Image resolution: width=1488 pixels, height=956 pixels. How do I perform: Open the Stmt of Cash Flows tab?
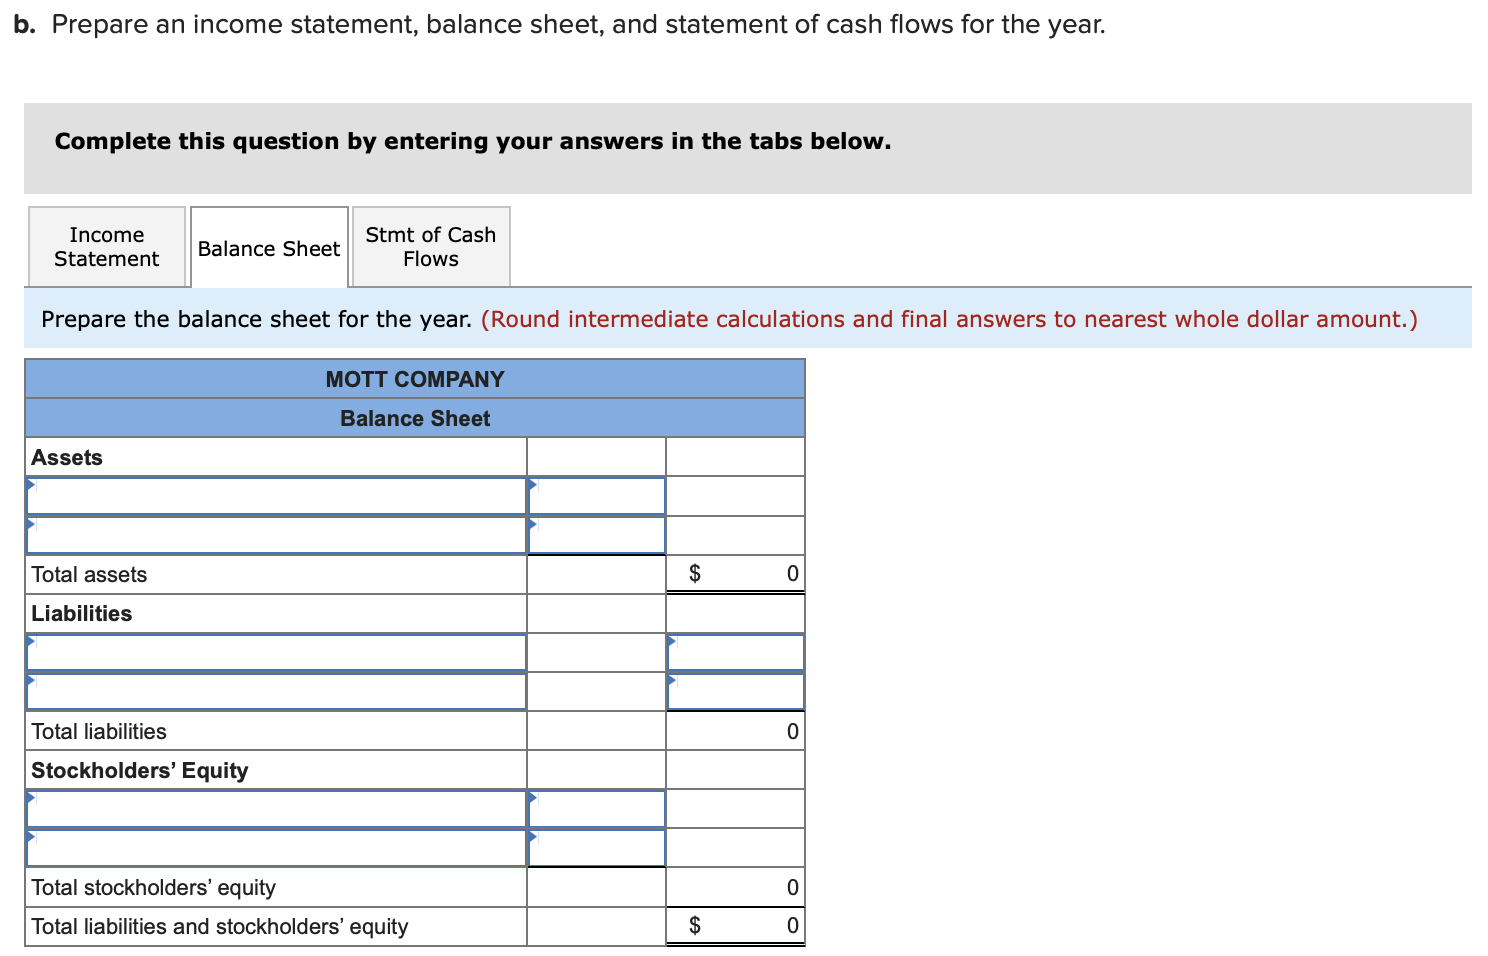click(430, 246)
